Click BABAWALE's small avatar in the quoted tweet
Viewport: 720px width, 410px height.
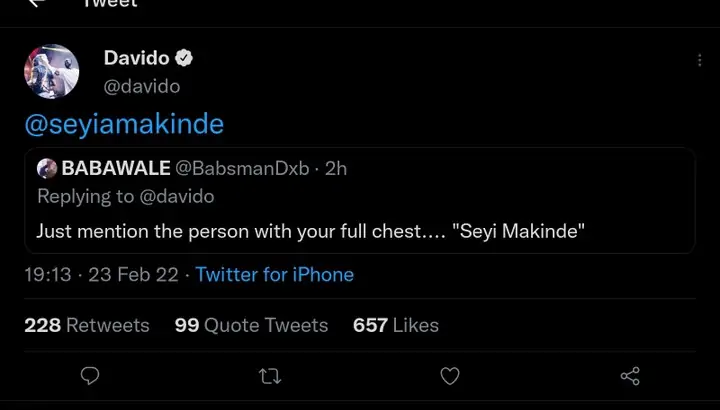[x=47, y=169]
